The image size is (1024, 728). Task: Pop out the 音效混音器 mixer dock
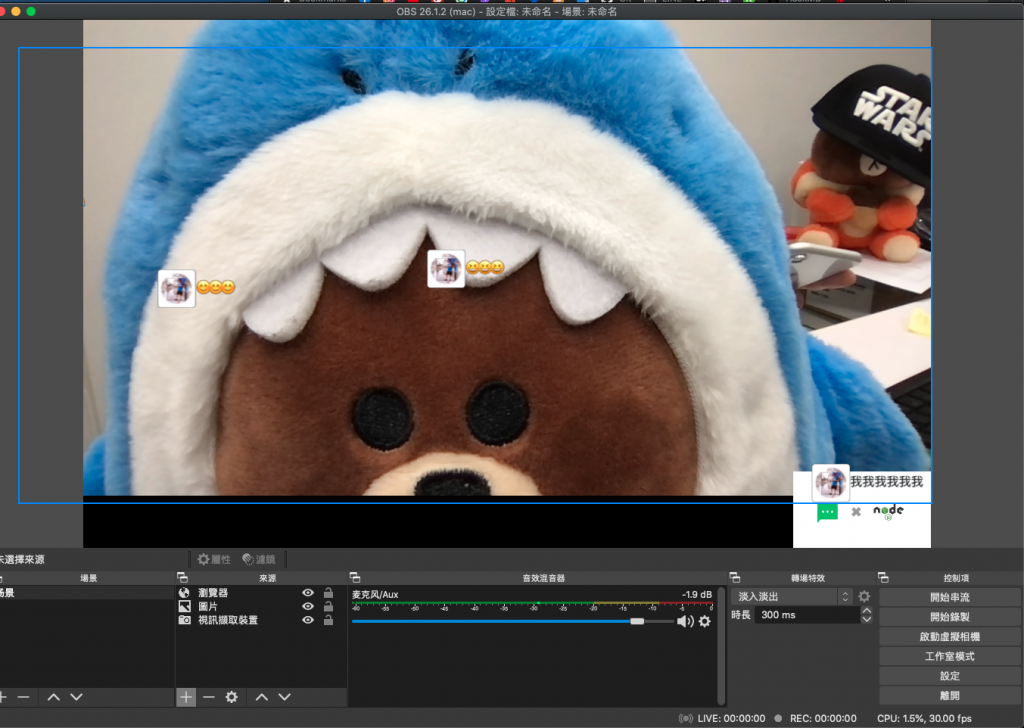(x=355, y=578)
